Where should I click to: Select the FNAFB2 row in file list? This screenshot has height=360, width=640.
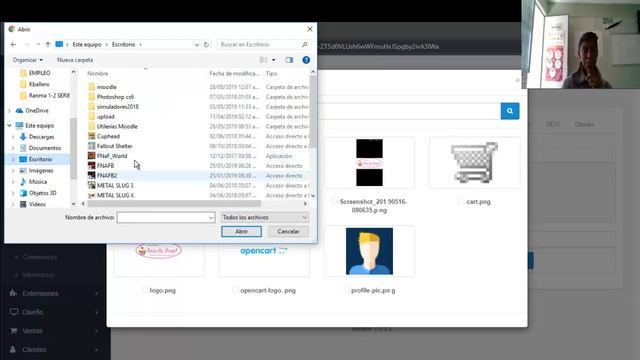198,176
